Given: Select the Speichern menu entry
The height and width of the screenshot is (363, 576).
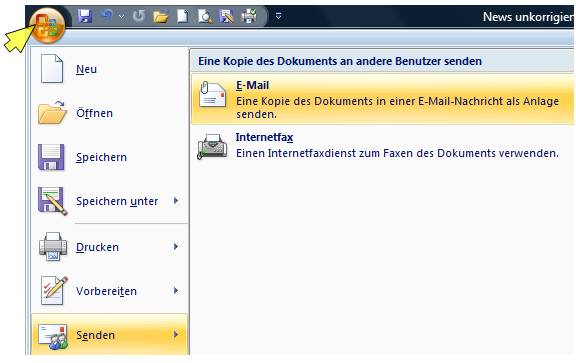Looking at the screenshot, I should click(101, 157).
